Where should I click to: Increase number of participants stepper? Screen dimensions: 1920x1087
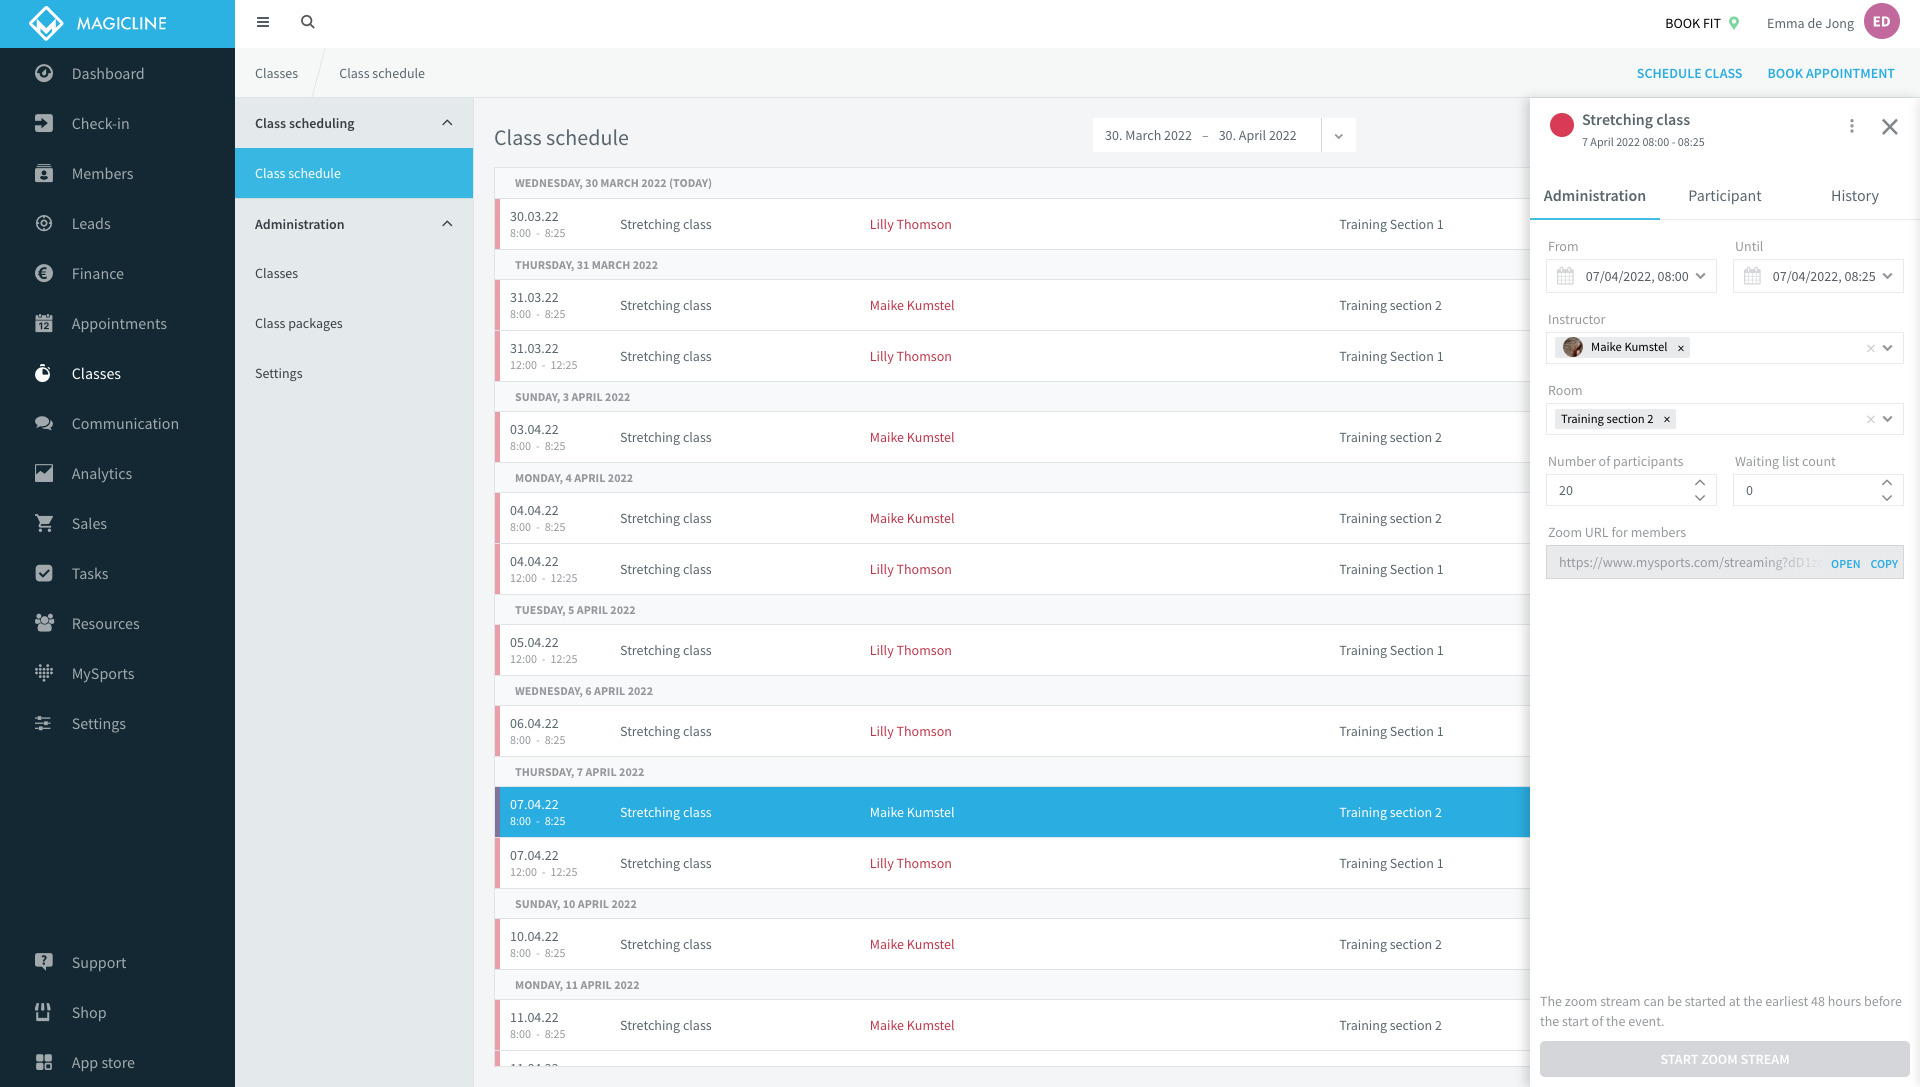coord(1700,483)
